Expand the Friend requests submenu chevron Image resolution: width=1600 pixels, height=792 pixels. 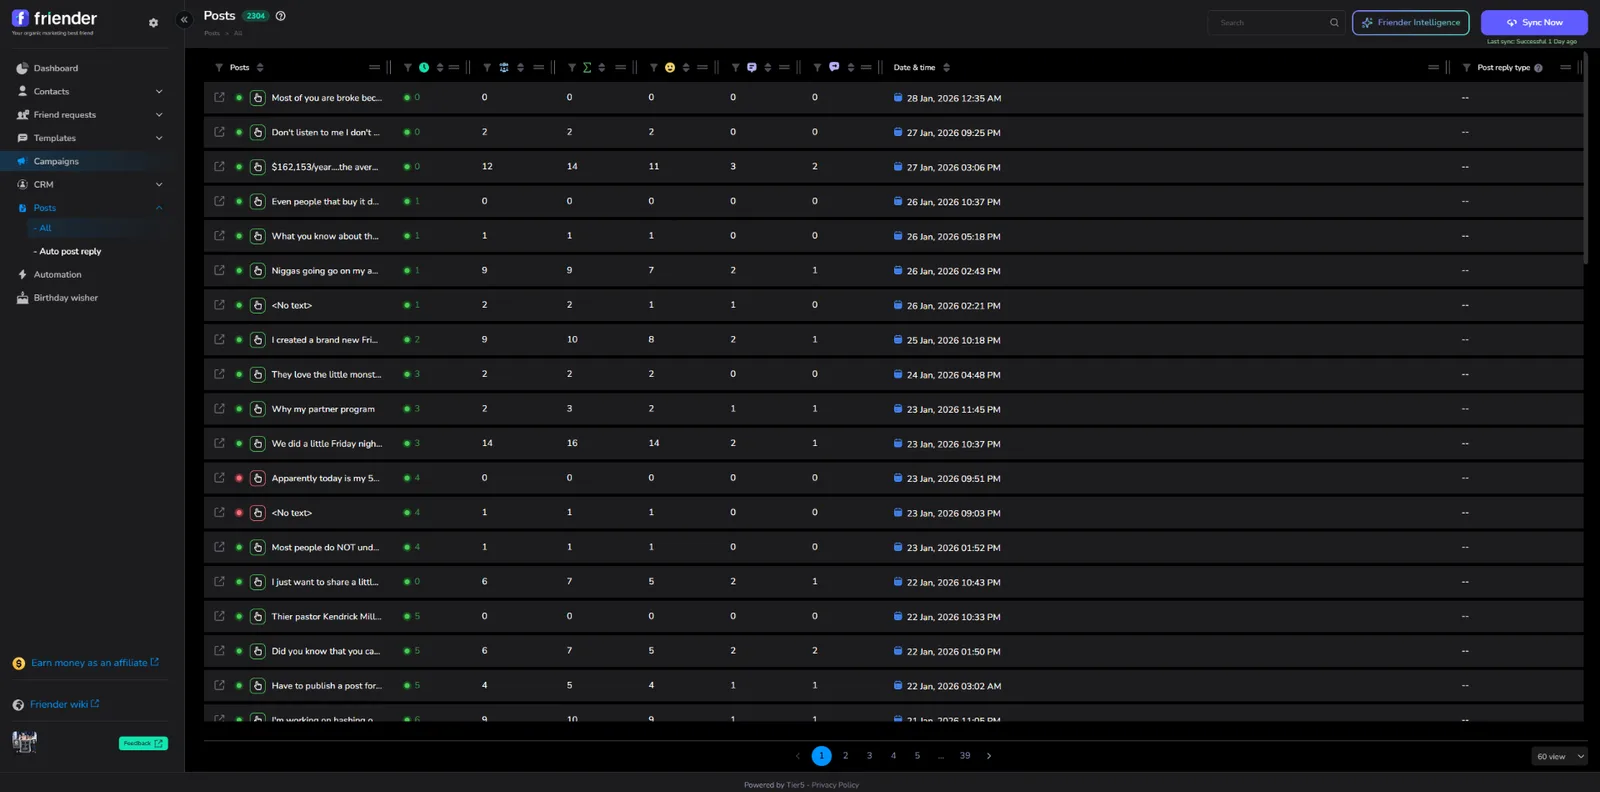[x=159, y=115]
